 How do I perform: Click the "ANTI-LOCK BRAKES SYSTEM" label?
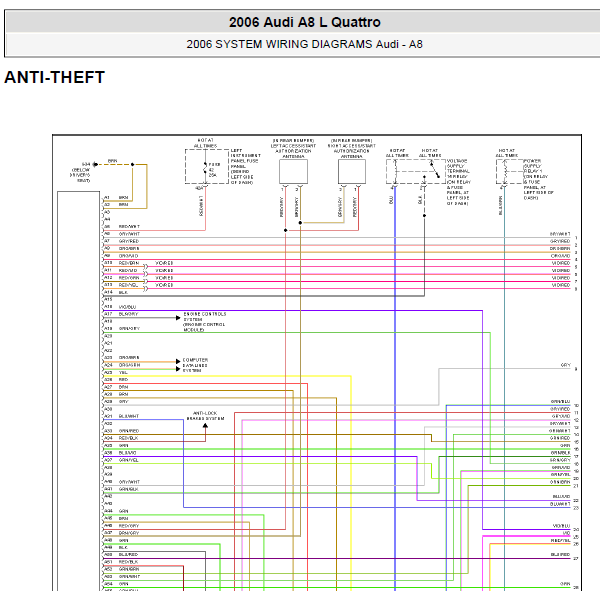(205, 416)
